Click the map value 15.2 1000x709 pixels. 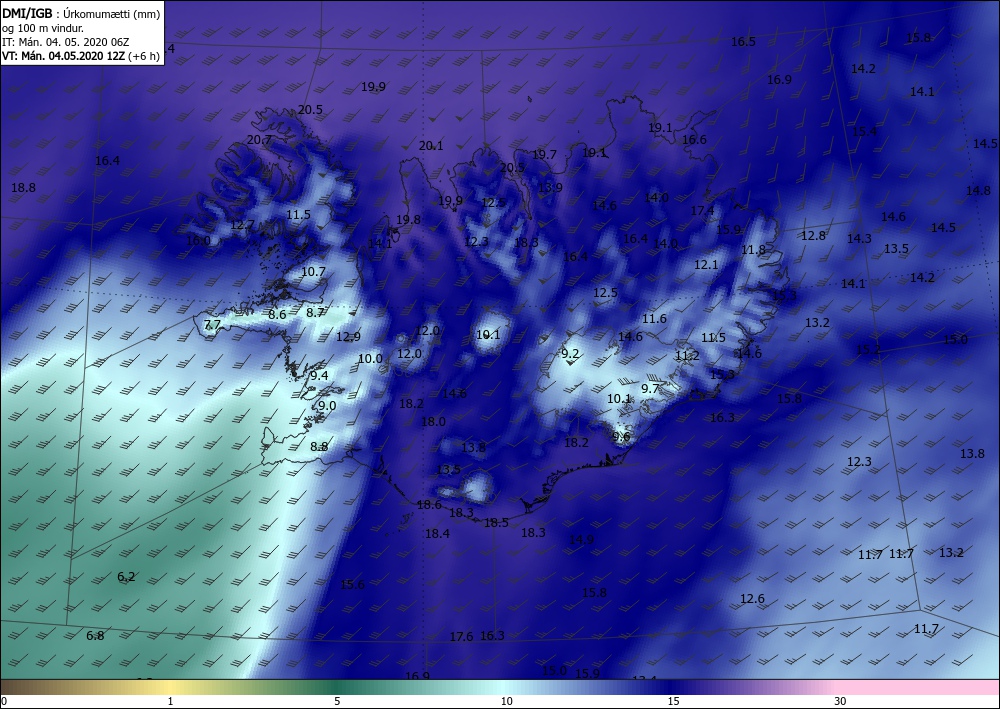868,349
